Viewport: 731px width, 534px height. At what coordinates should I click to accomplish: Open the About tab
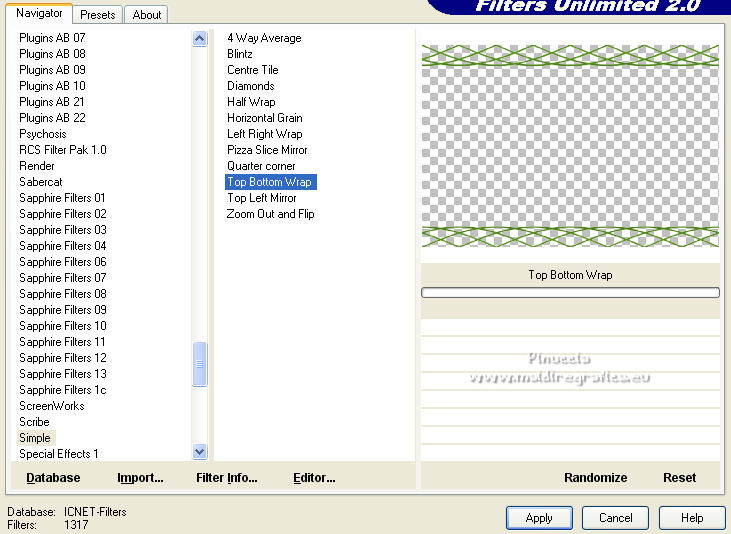(x=146, y=15)
